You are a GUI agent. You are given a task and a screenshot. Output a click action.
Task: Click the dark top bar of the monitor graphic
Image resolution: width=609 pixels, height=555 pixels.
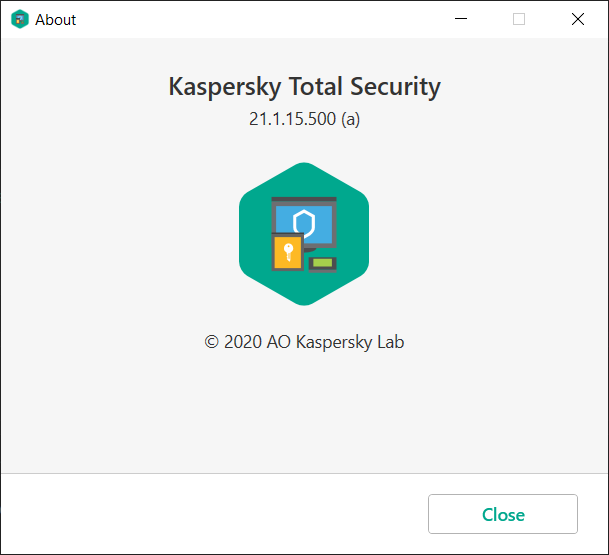(x=304, y=201)
